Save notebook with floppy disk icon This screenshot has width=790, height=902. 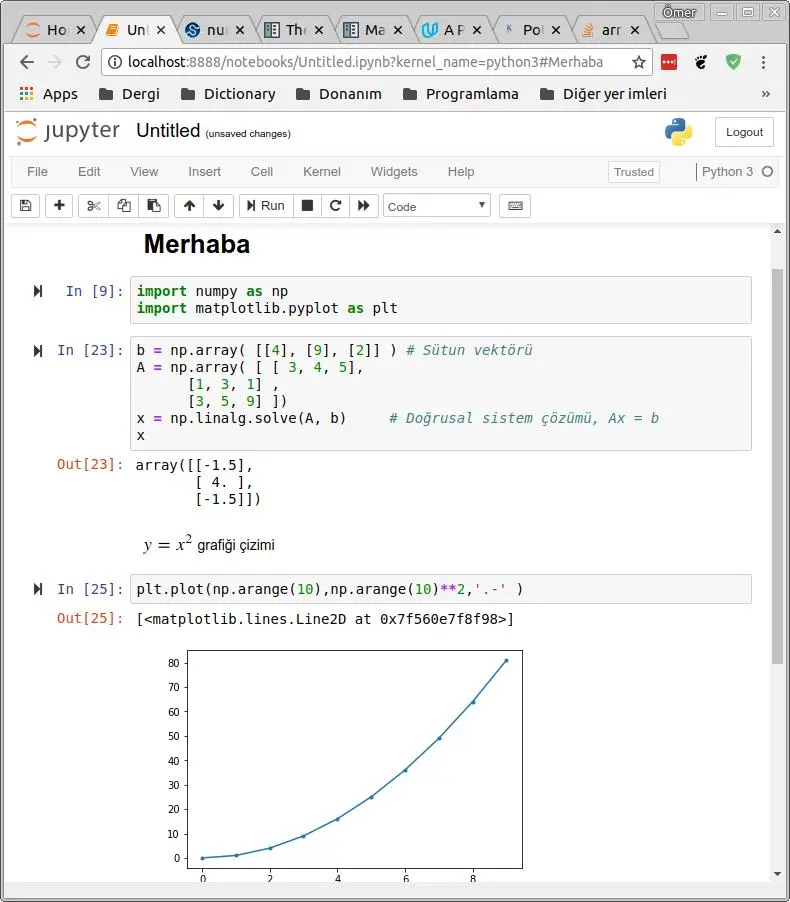25,205
